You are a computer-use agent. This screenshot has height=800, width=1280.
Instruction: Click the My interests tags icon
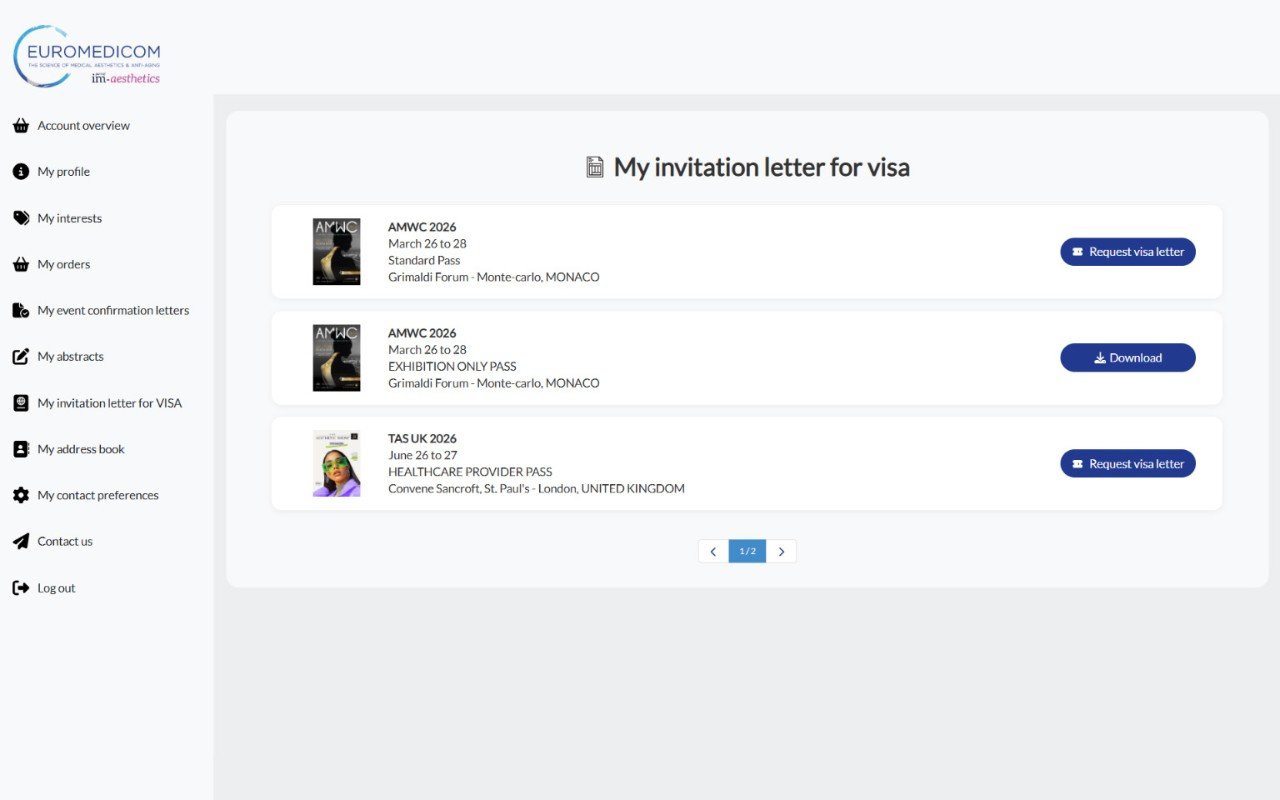[x=20, y=218]
